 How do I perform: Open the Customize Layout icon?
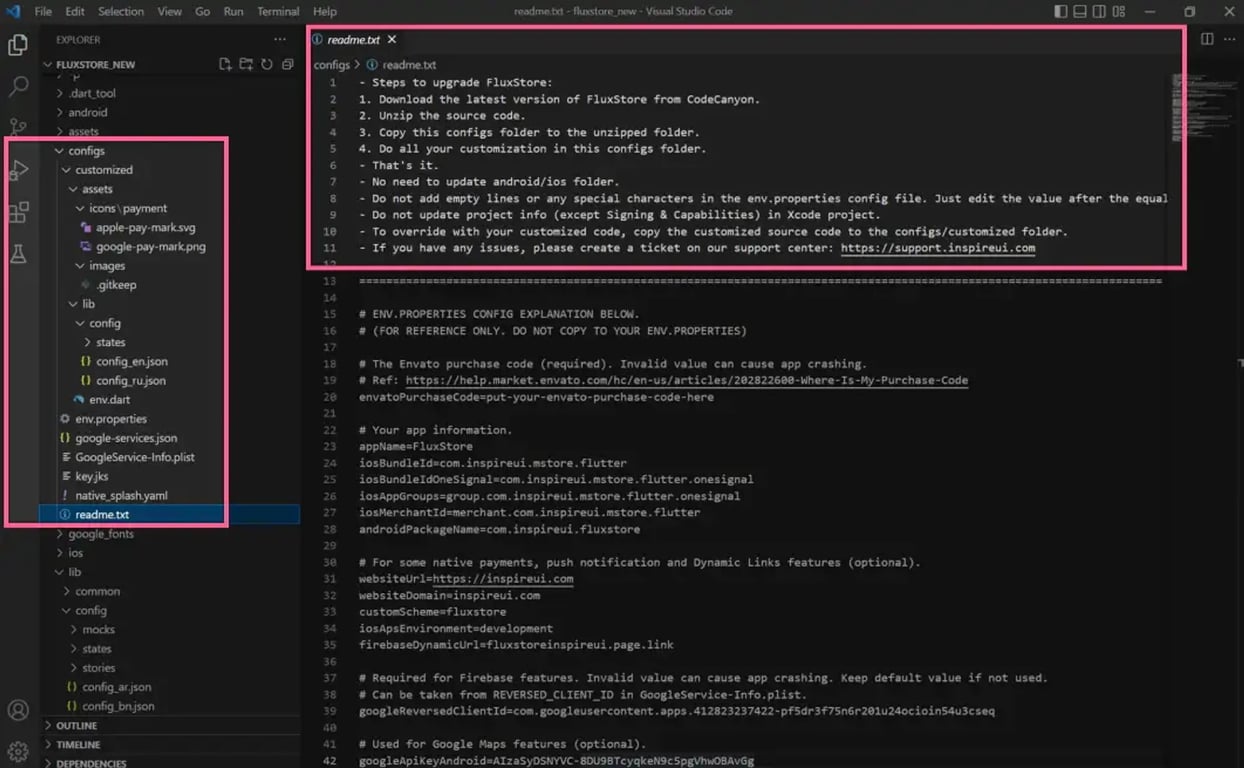(x=1120, y=12)
